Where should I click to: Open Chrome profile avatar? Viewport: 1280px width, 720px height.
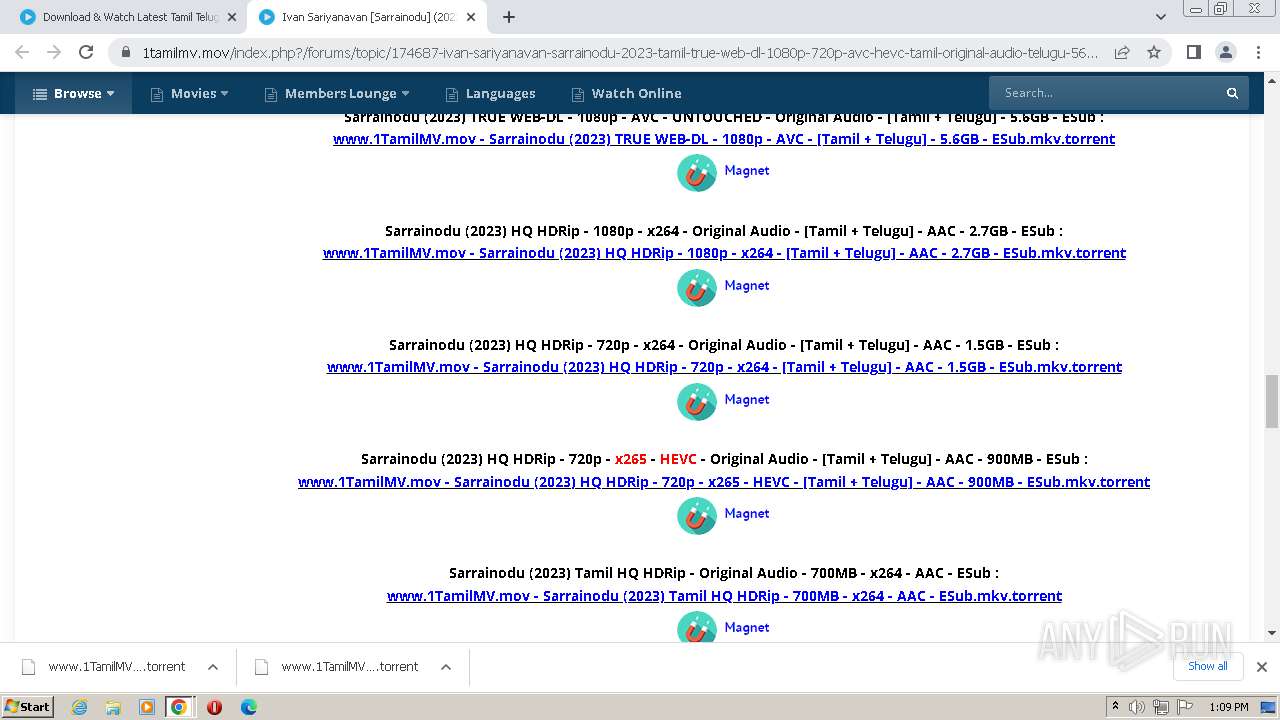(x=1225, y=52)
